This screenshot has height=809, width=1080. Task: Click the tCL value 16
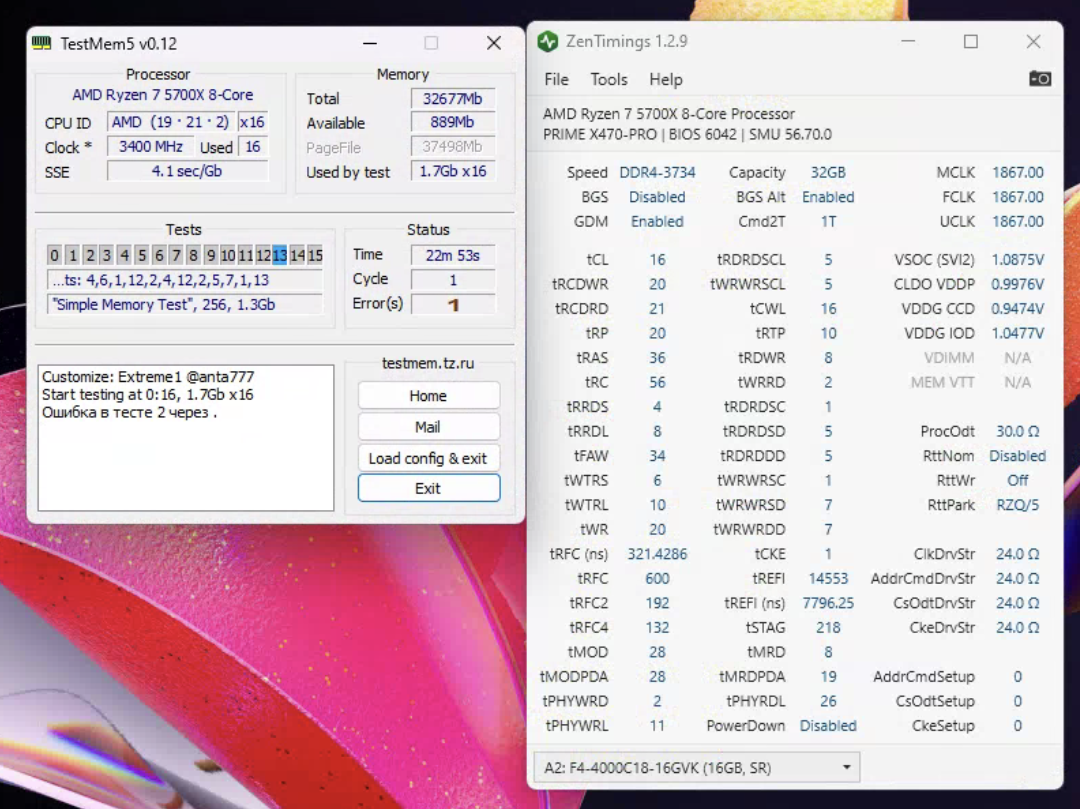point(657,260)
